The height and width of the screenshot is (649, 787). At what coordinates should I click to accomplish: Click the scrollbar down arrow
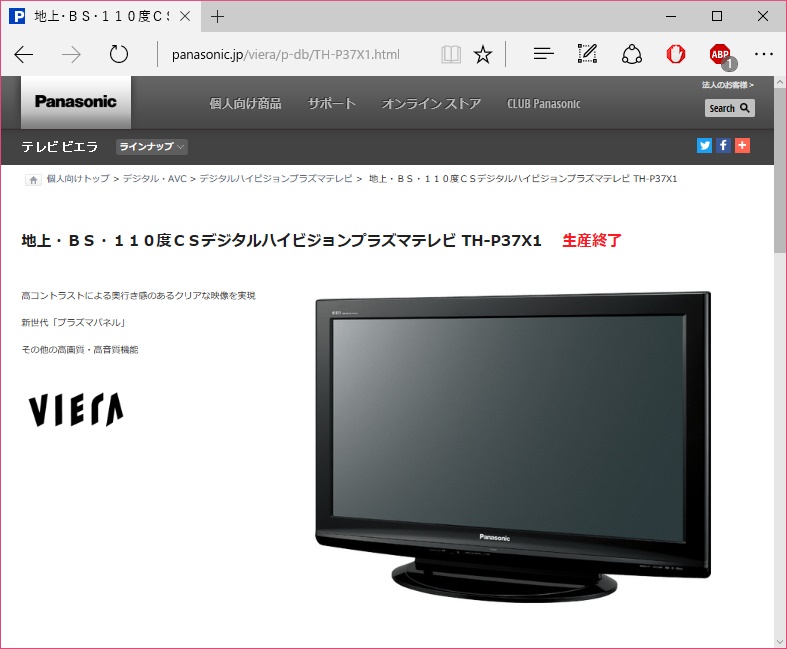(x=780, y=641)
